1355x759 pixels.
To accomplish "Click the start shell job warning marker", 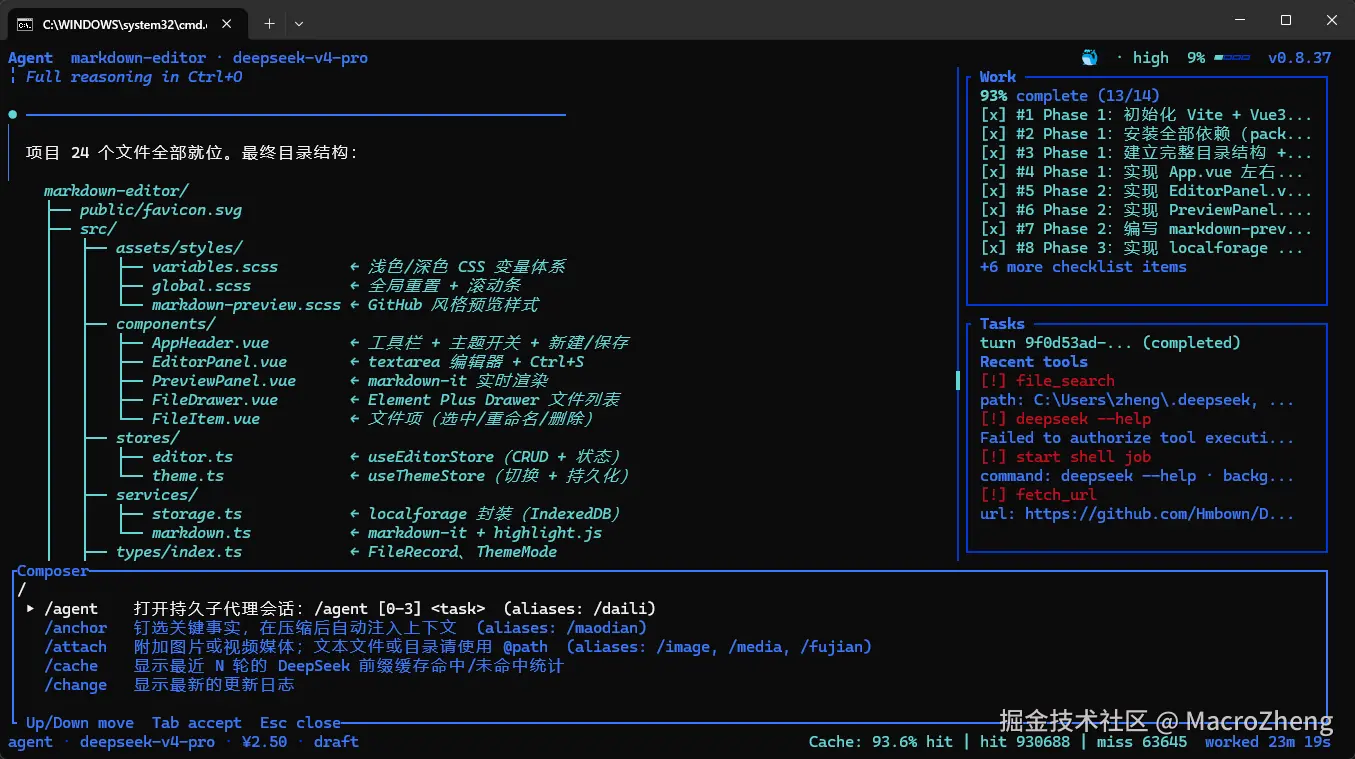I will coord(993,457).
